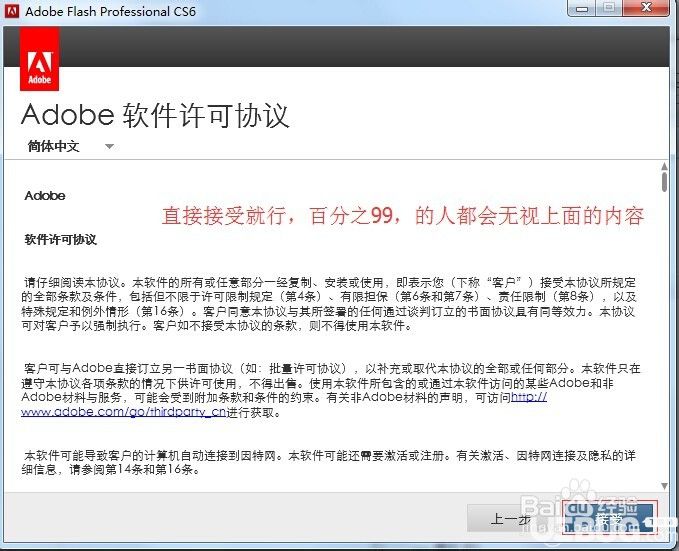Image resolution: width=679 pixels, height=551 pixels.
Task: Open the 简体中文 language dropdown
Action: tap(71, 146)
